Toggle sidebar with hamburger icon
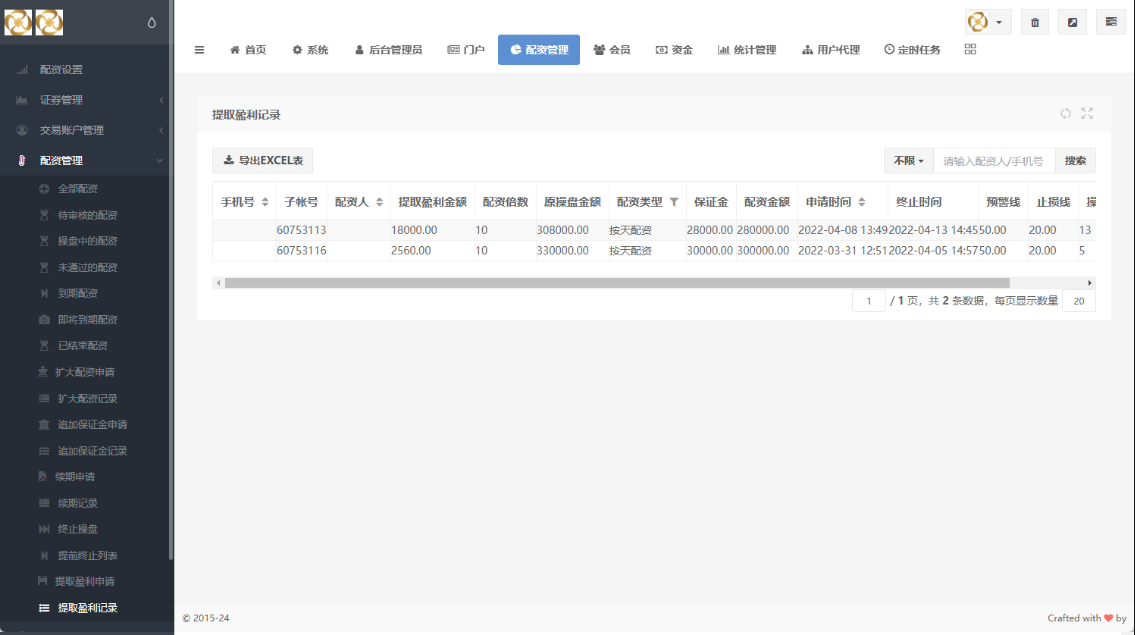 tap(199, 50)
